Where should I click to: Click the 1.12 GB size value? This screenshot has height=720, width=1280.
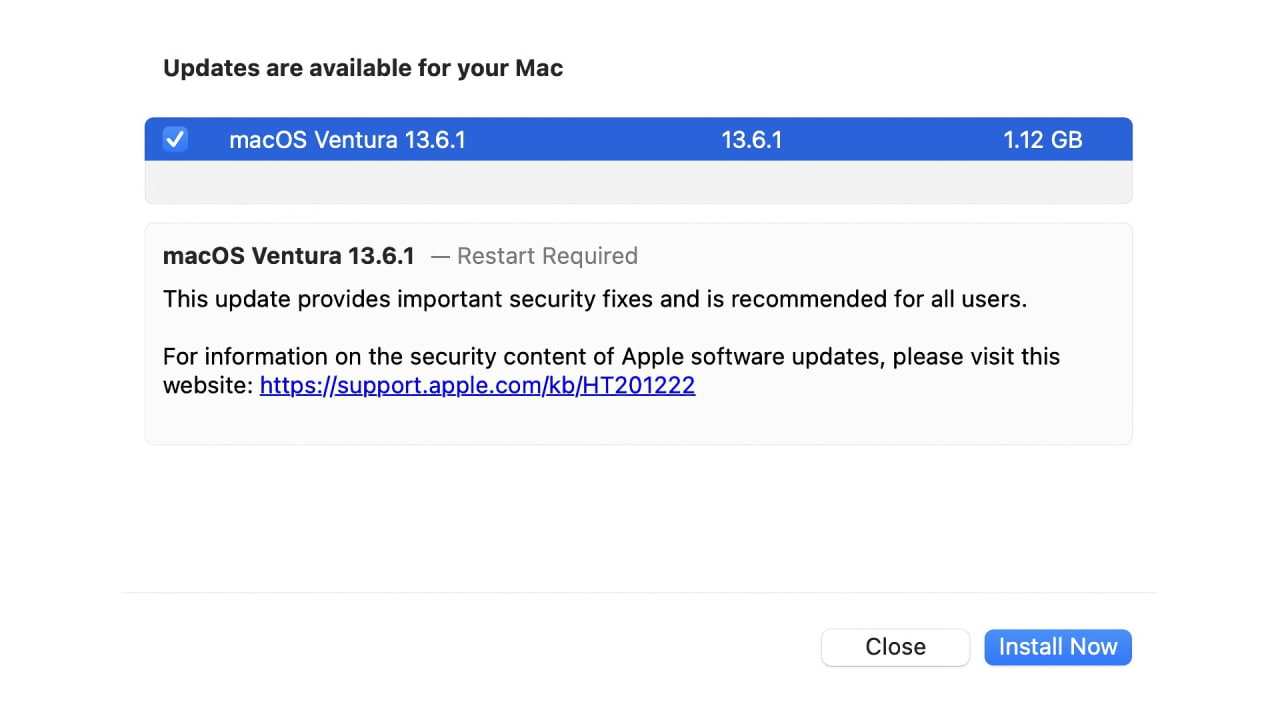(1042, 140)
